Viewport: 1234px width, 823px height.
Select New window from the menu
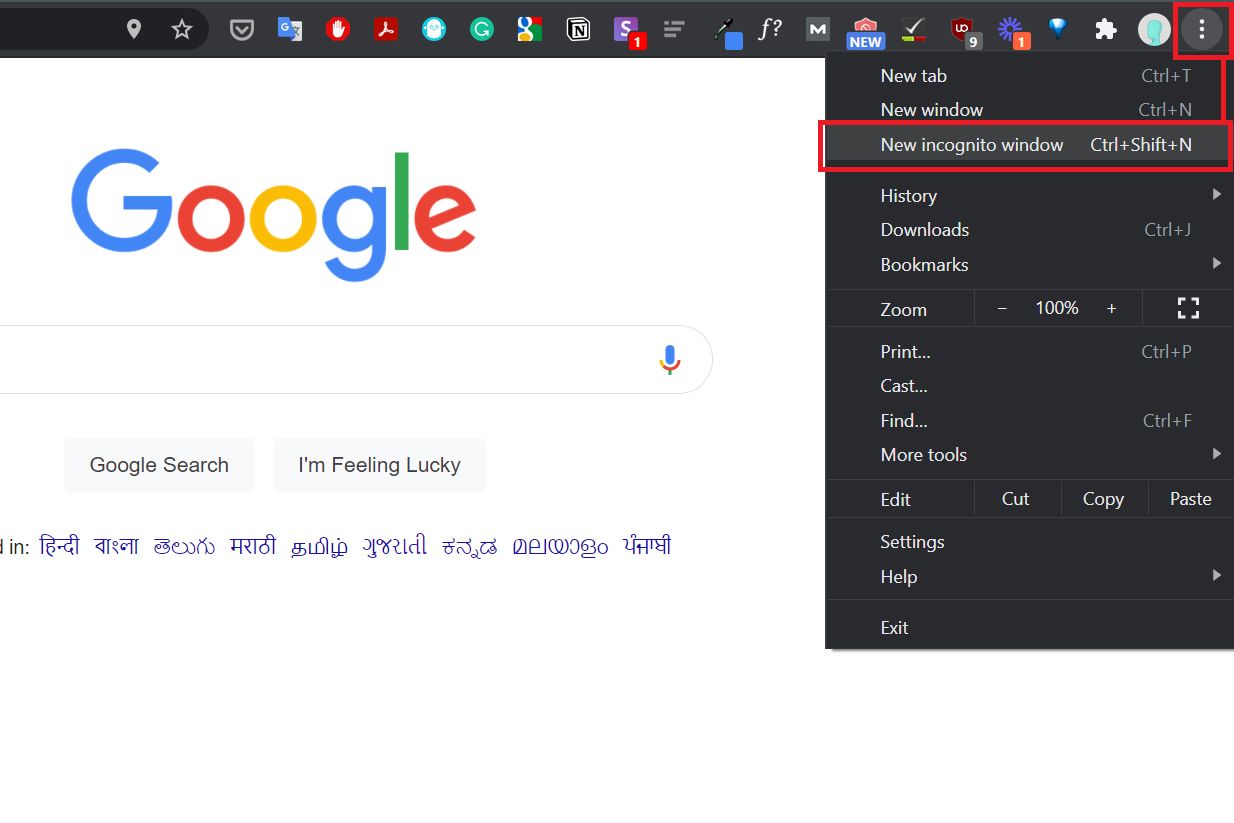[x=1029, y=109]
